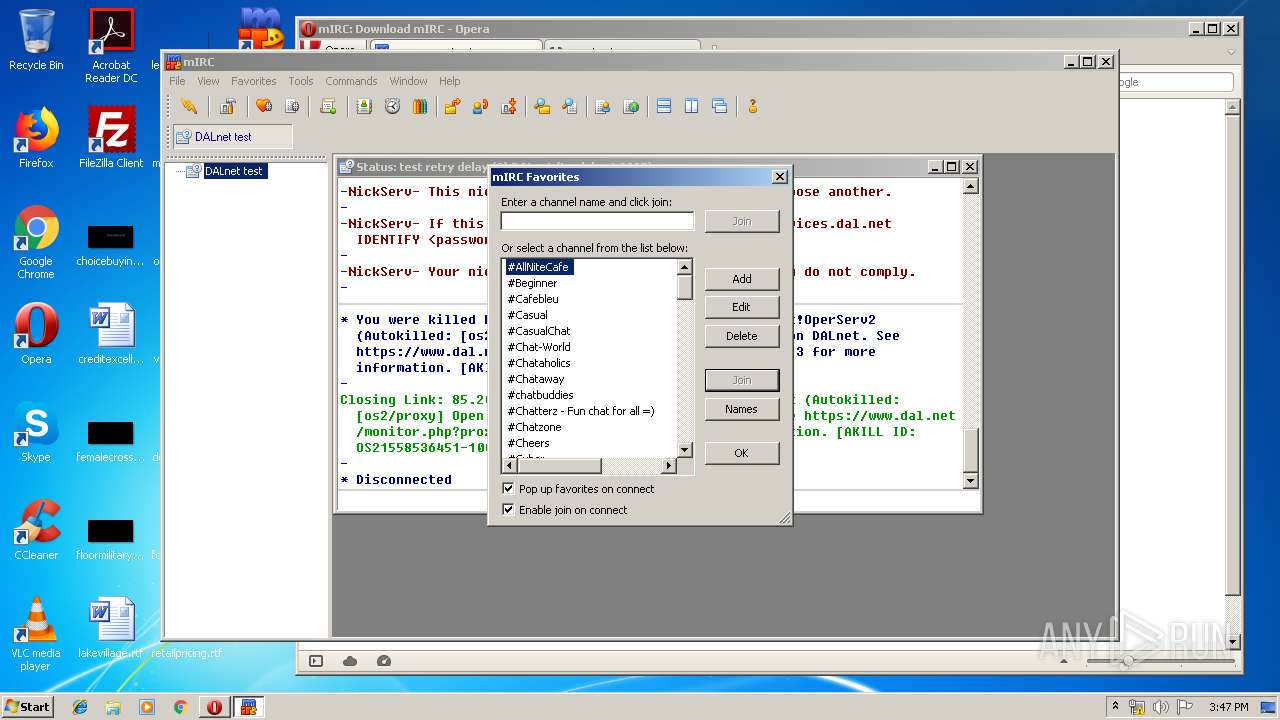Open Acrobat Reader DC desktop icon
Viewport: 1280px width, 720px height.
coord(111,46)
